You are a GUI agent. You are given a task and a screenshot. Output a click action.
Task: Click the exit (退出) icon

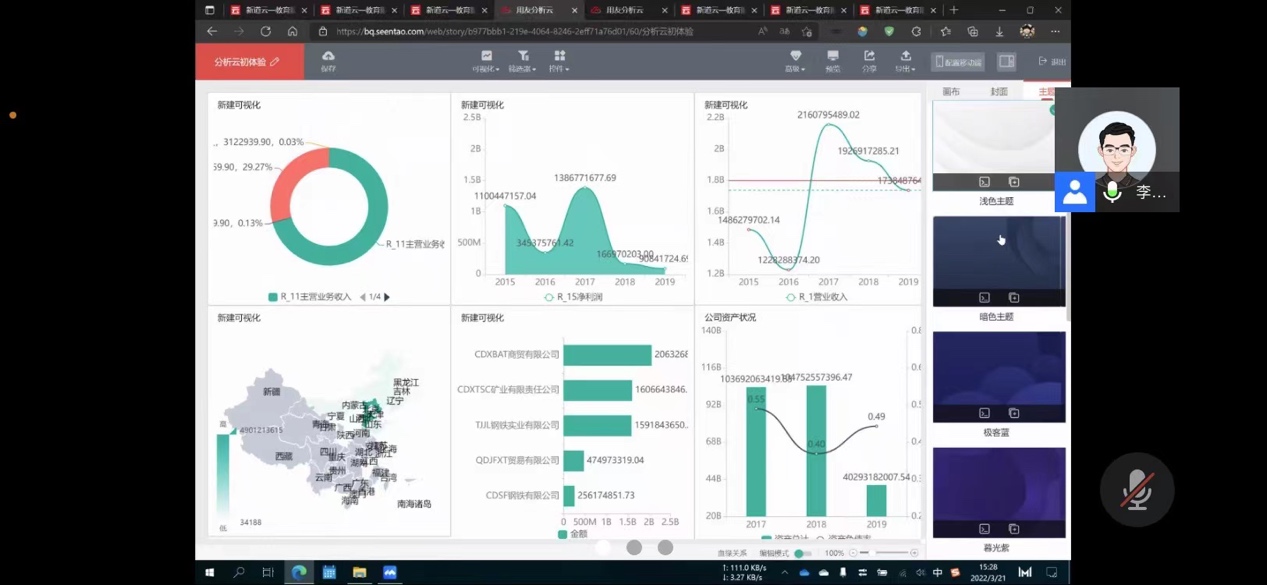pos(1051,62)
